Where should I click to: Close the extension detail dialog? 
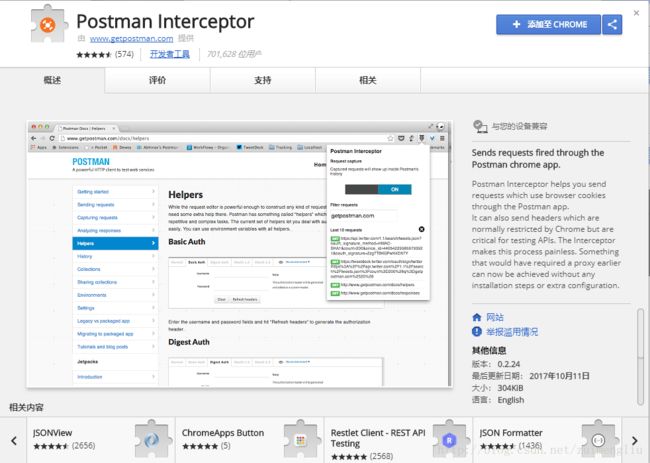point(636,13)
